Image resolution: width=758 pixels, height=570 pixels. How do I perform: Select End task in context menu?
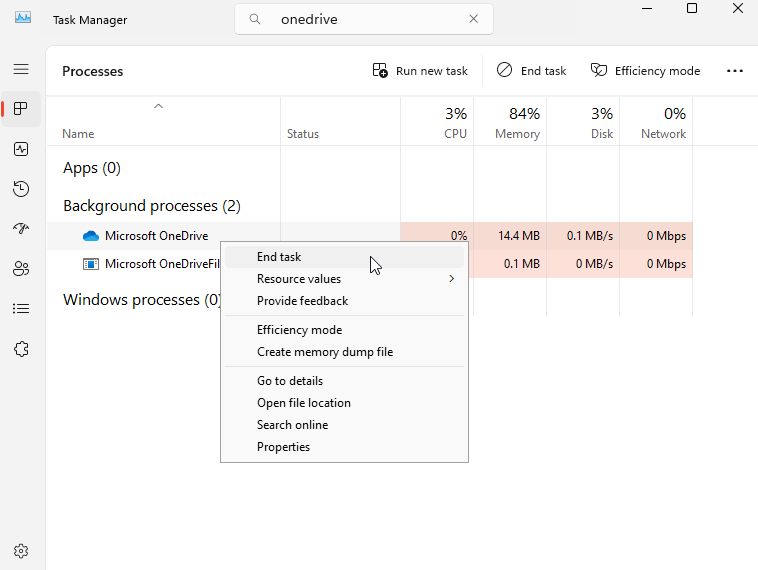(279, 257)
